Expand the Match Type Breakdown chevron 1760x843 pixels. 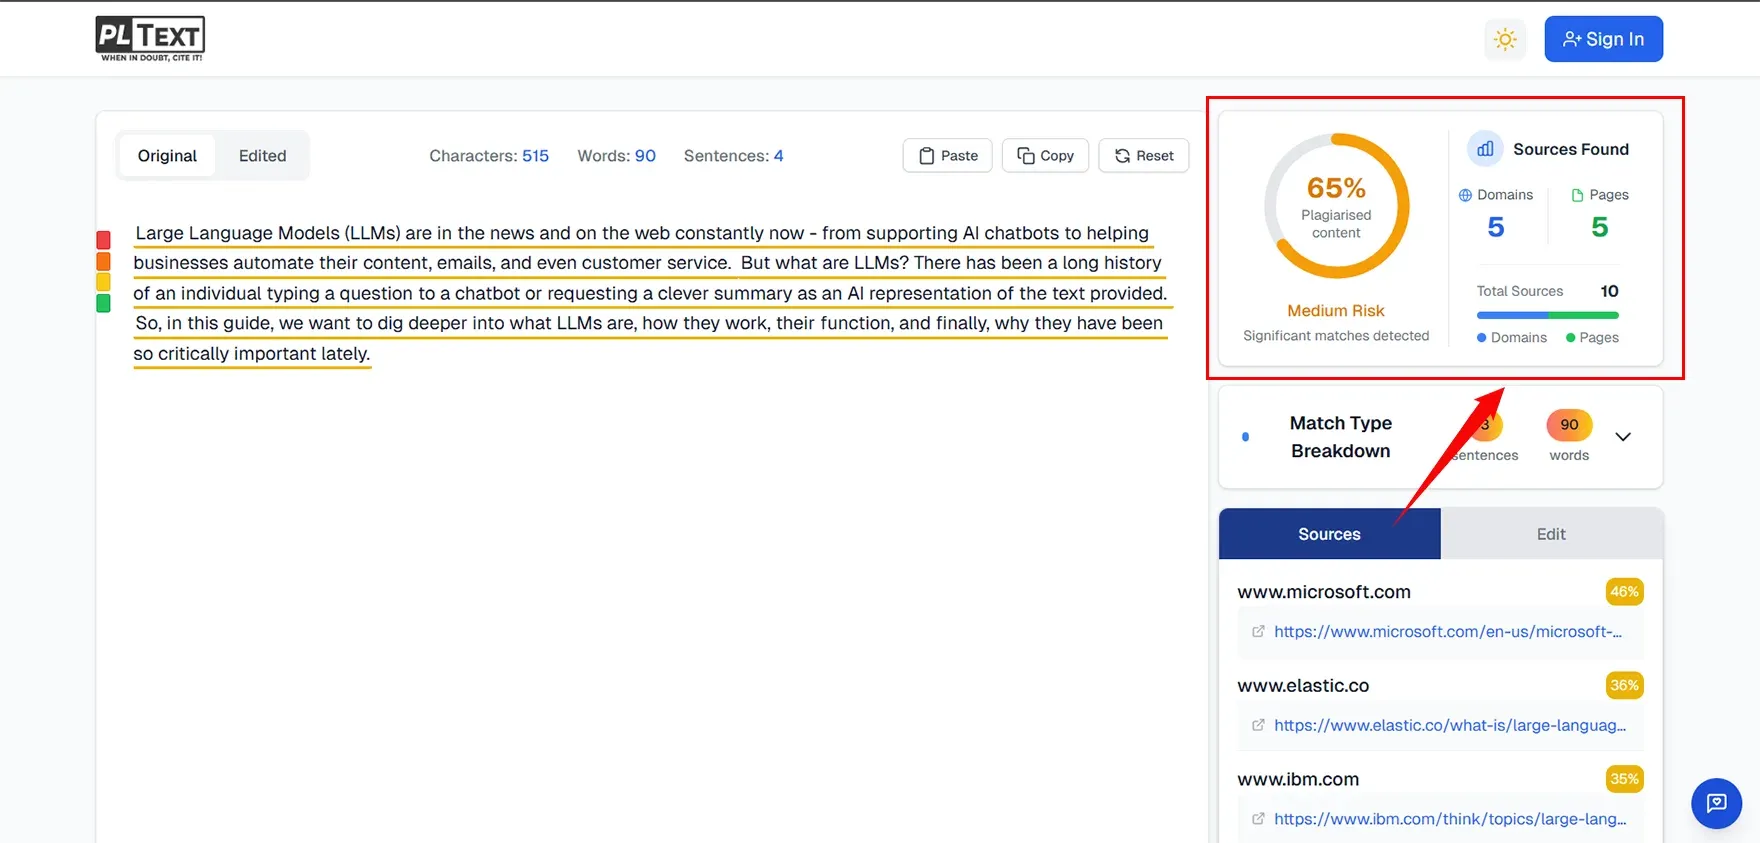tap(1623, 437)
